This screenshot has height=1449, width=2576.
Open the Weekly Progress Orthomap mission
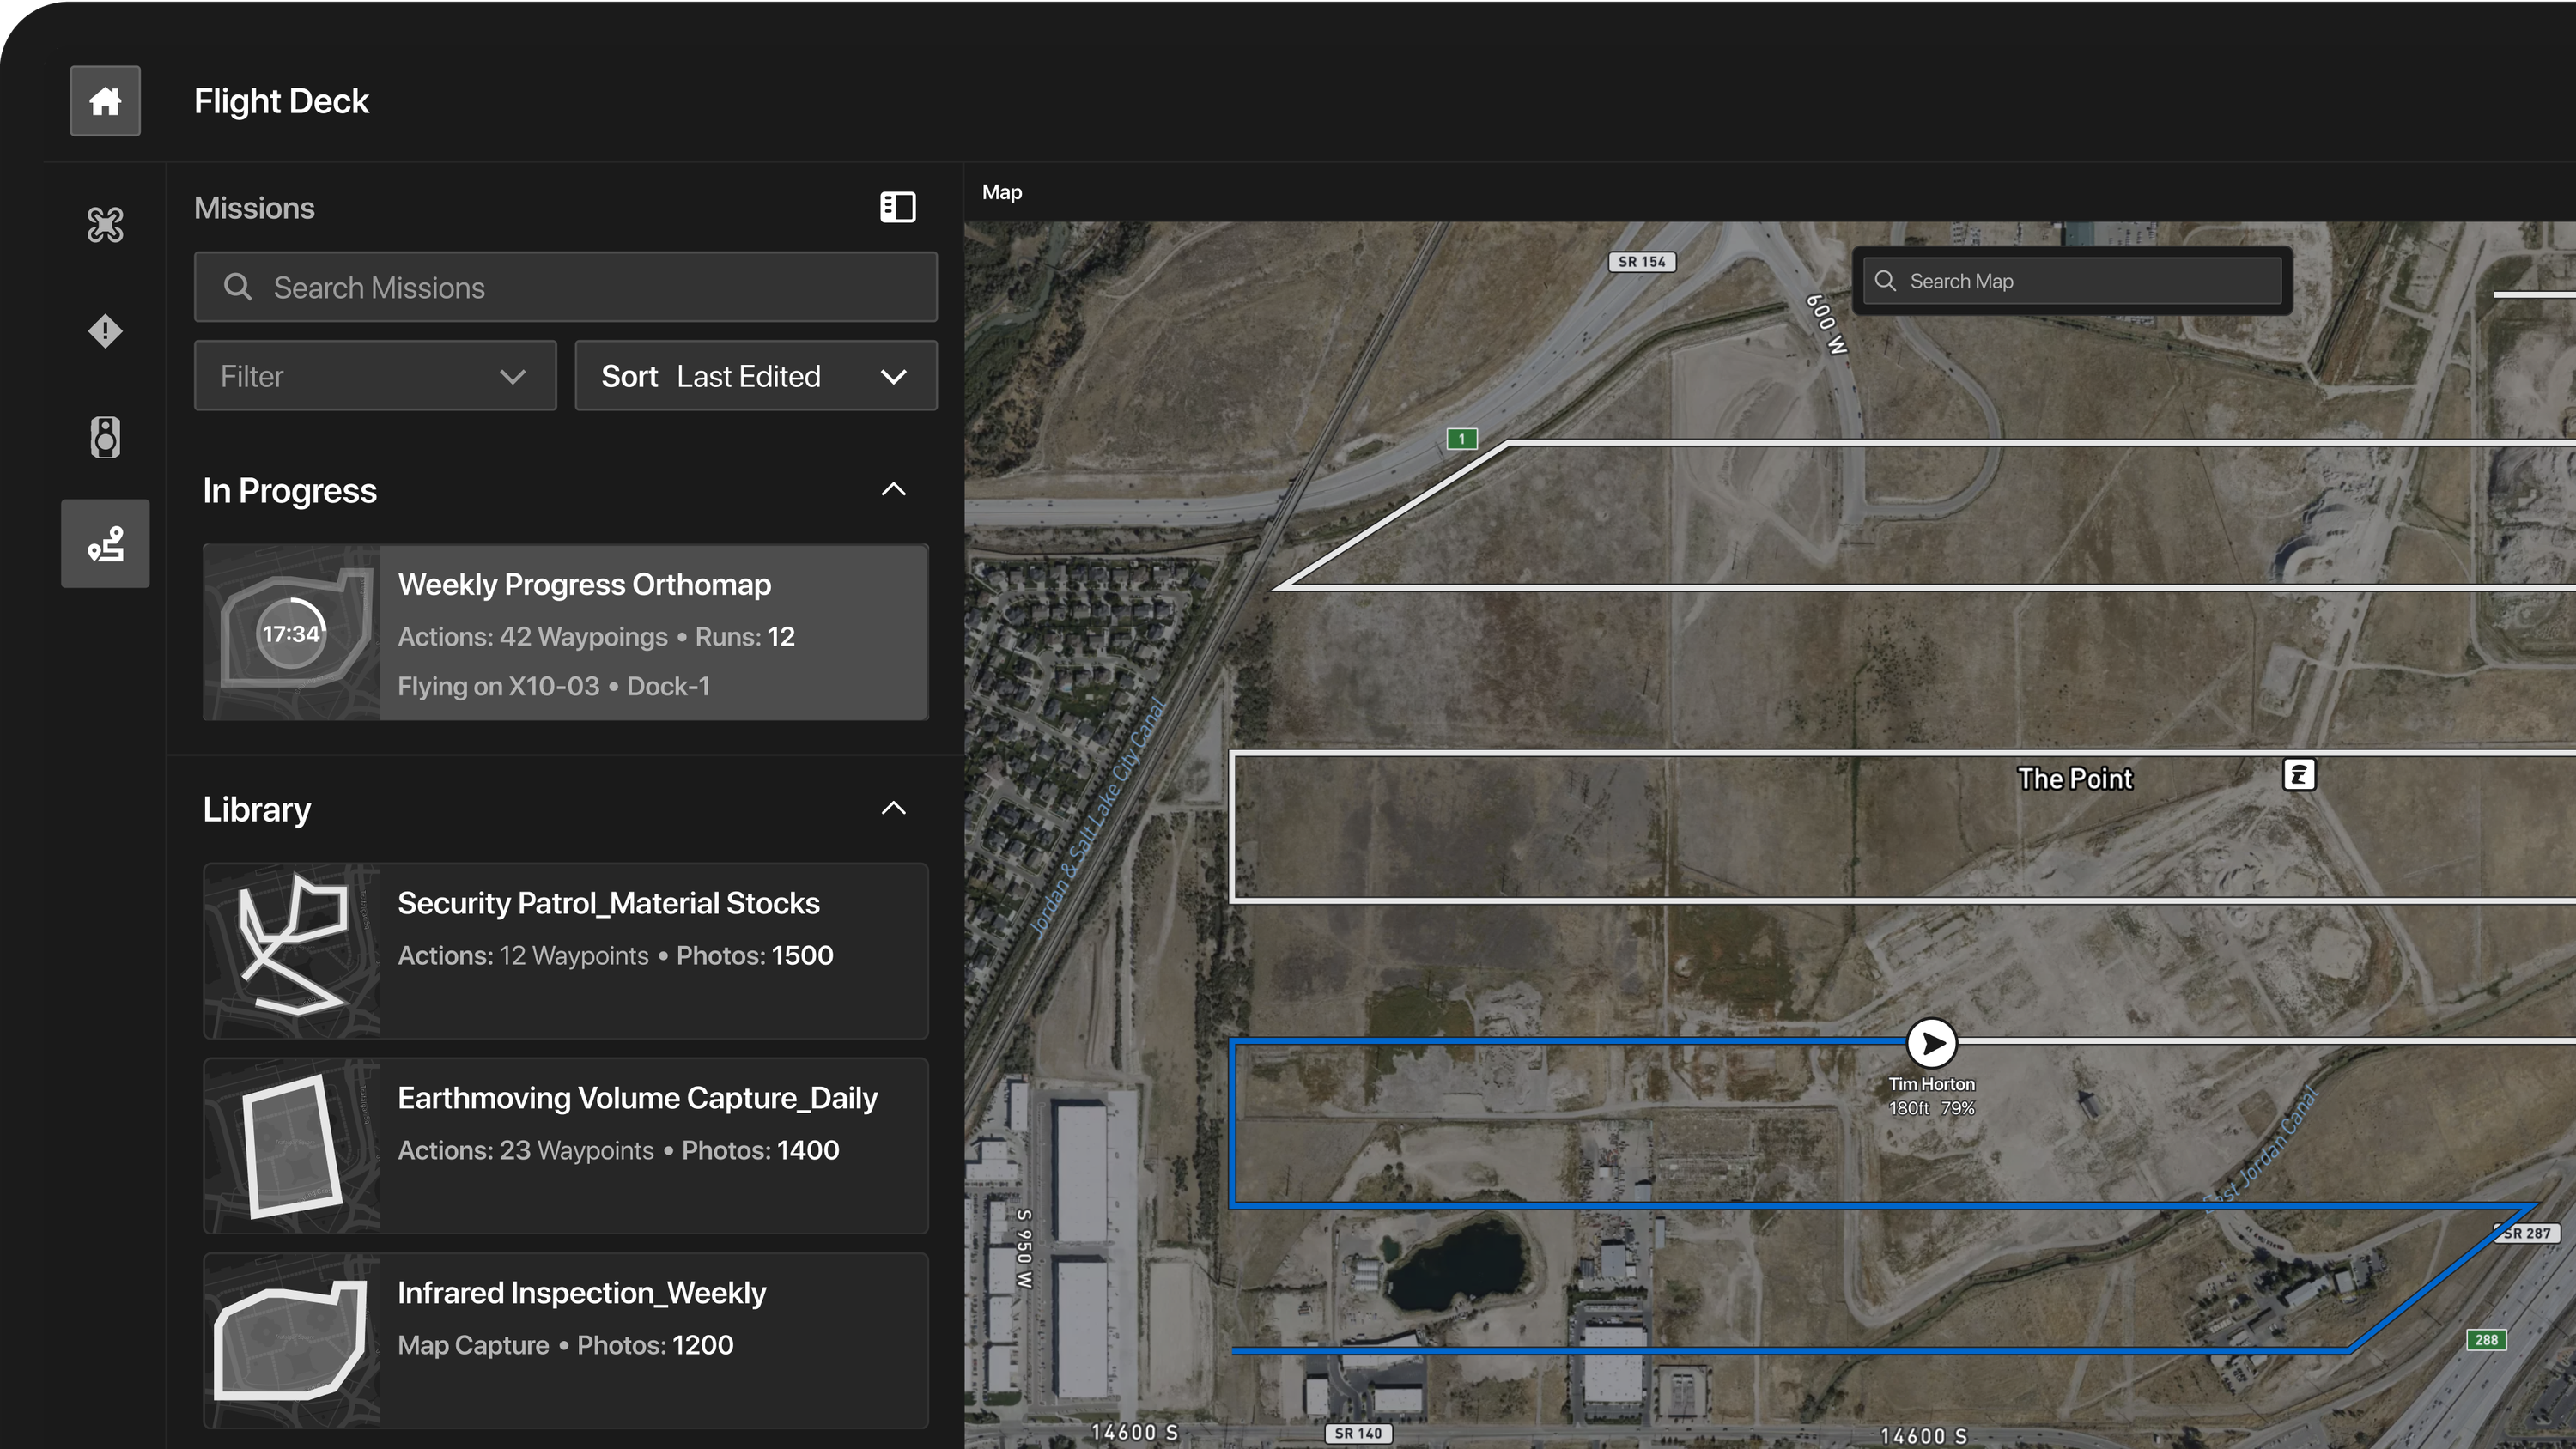(x=565, y=632)
